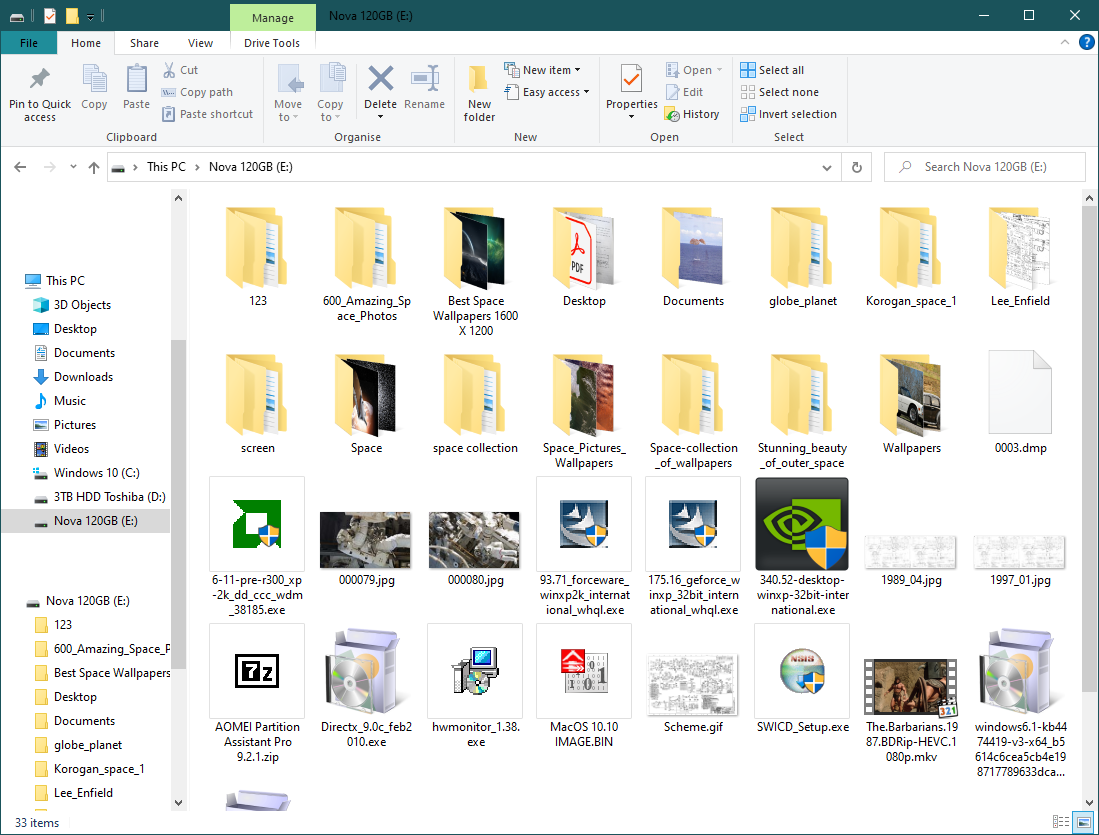The height and width of the screenshot is (835, 1099).
Task: Refresh the current folder view
Action: (856, 167)
